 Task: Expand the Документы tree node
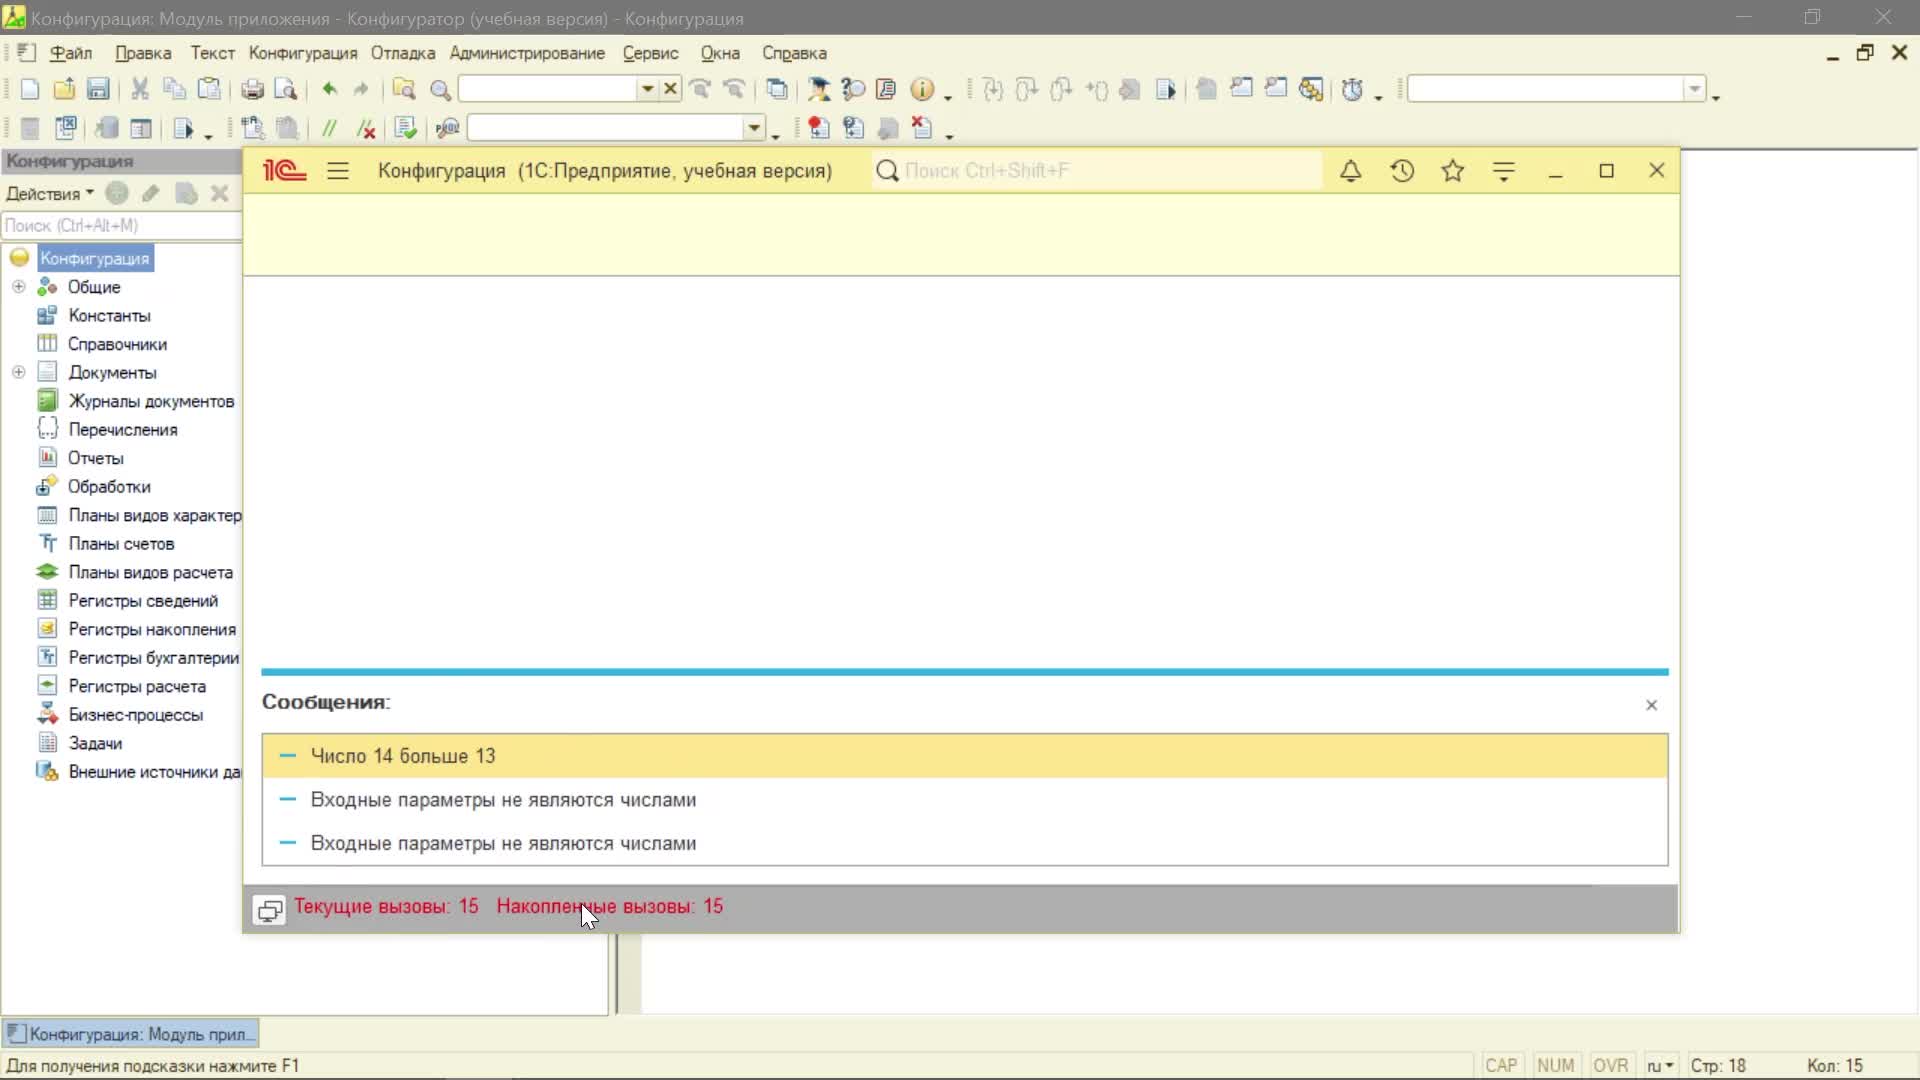pos(19,372)
